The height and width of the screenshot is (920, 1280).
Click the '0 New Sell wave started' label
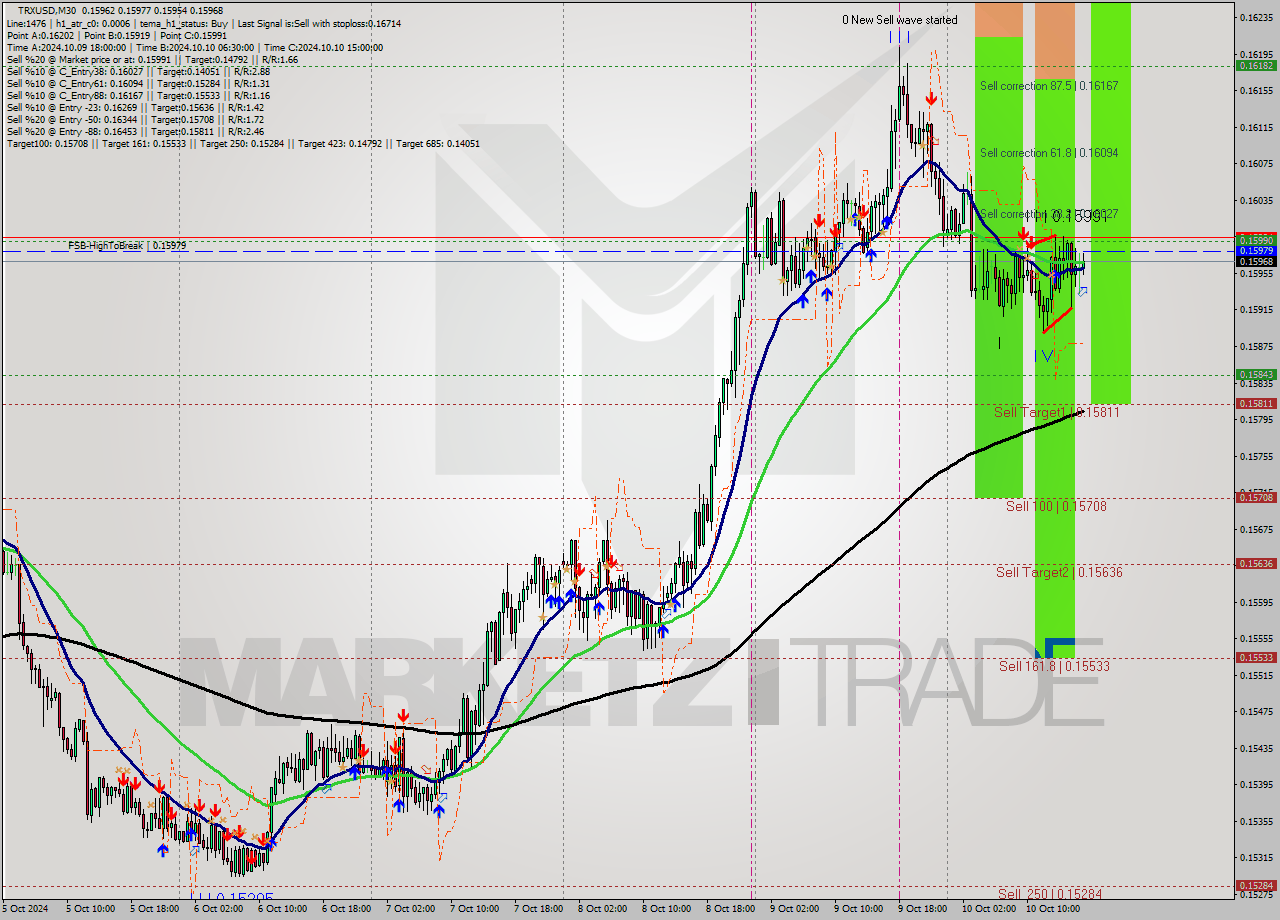coord(899,20)
